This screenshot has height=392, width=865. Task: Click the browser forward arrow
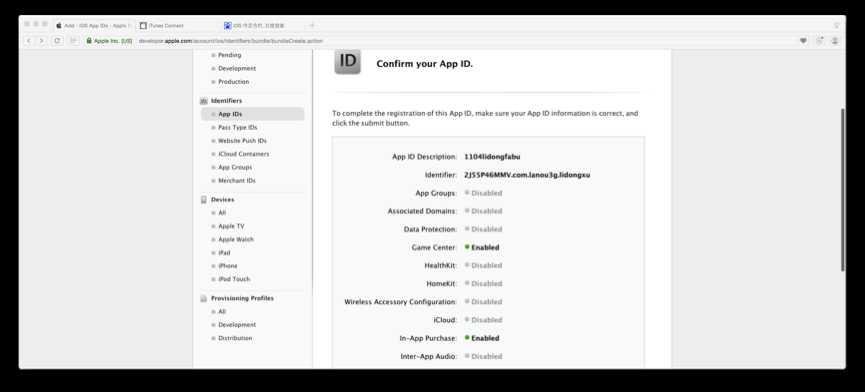pyautogui.click(x=41, y=41)
